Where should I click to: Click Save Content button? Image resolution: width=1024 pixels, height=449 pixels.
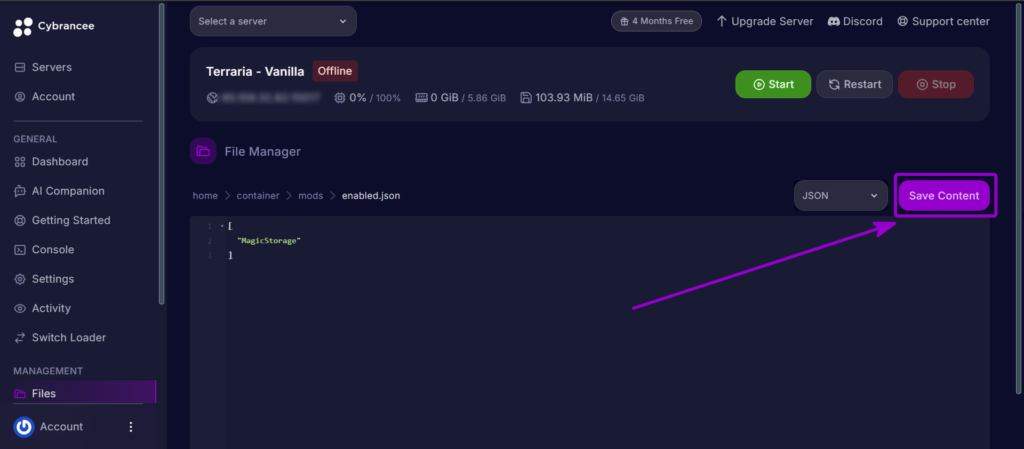pos(944,196)
